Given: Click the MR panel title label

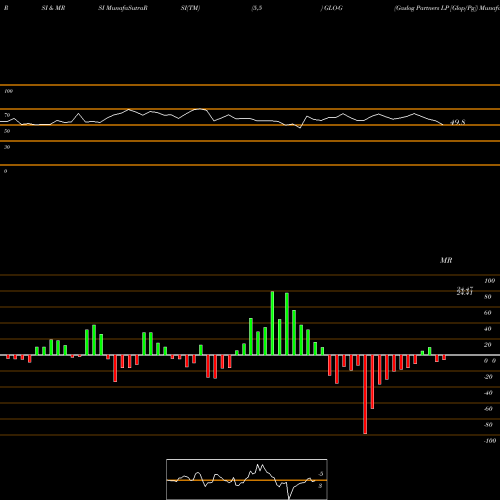Looking at the screenshot, I should (446, 260).
